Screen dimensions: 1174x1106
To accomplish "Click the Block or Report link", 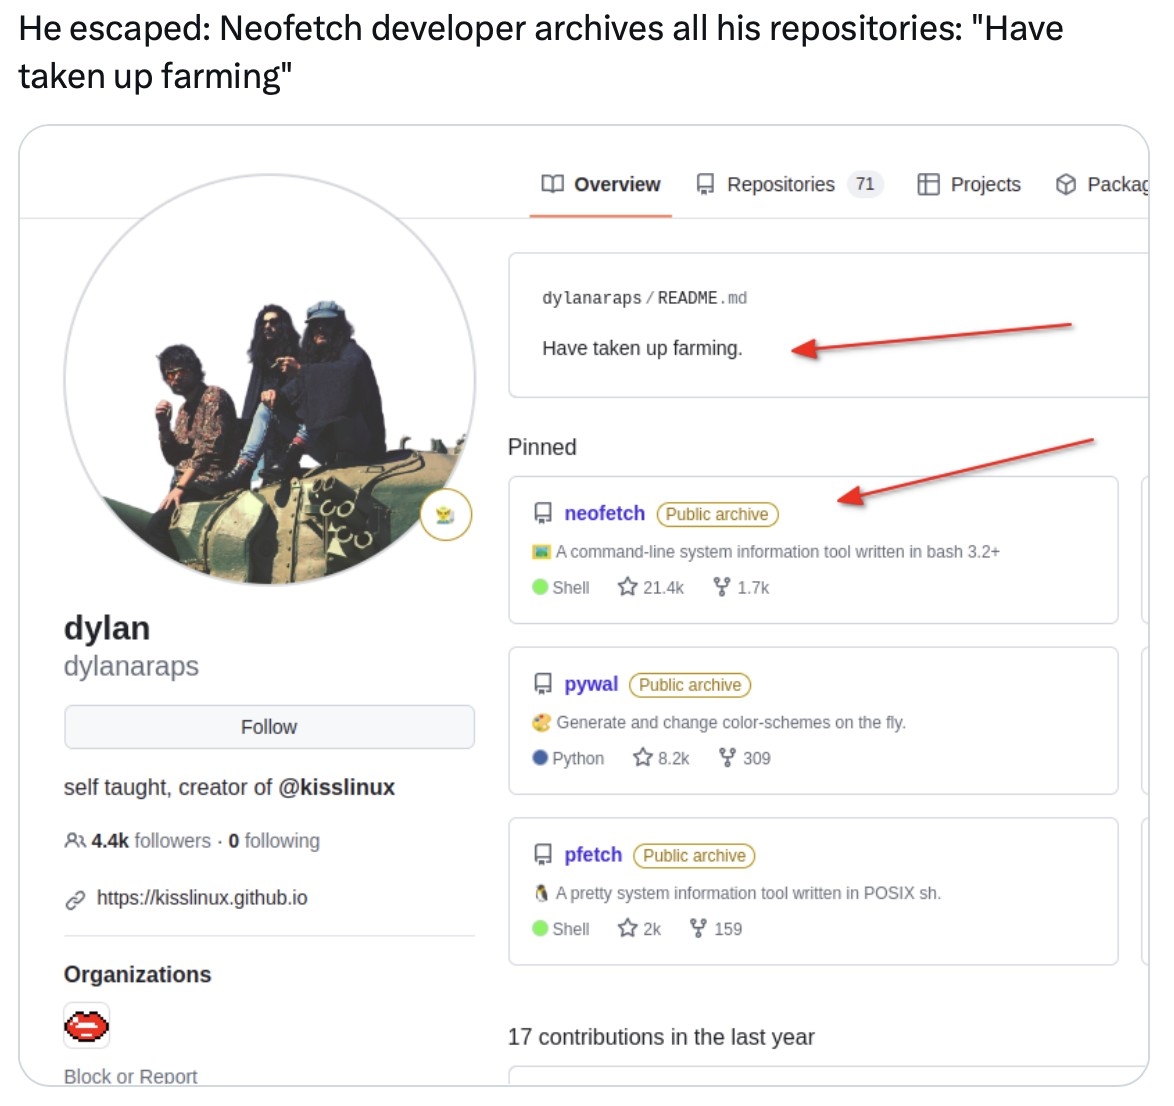I will point(130,1076).
